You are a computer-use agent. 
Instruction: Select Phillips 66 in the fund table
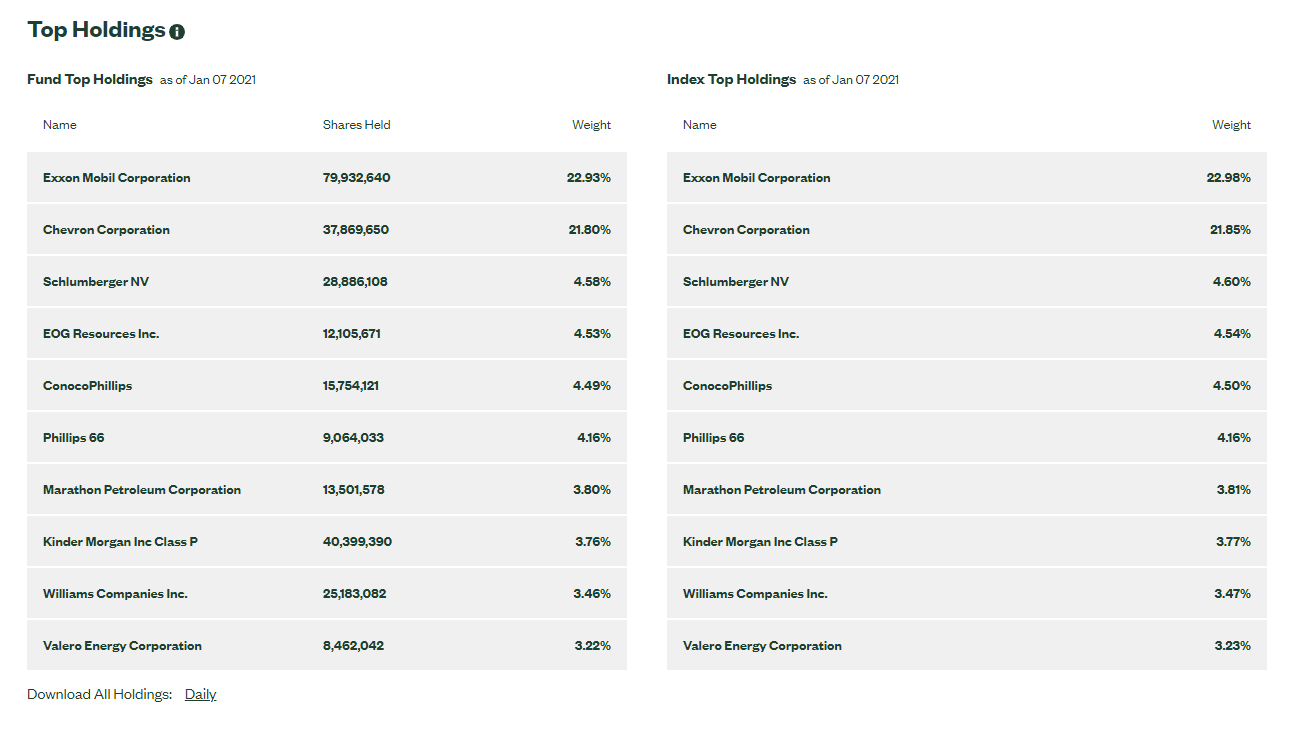pyautogui.click(x=73, y=438)
